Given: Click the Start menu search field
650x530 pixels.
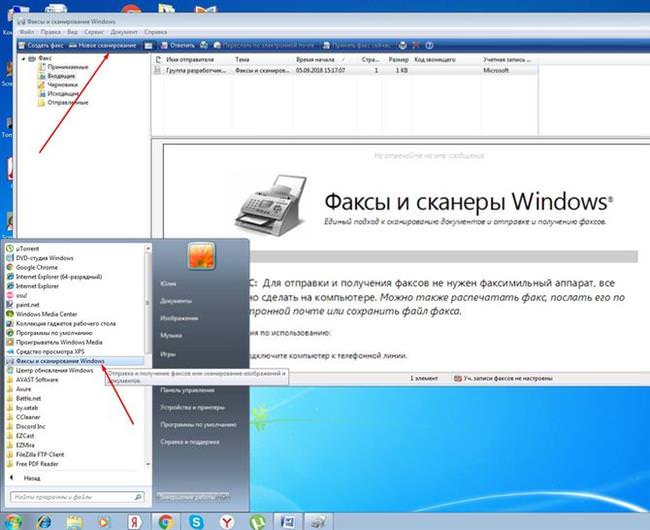Looking at the screenshot, I should 77,497.
